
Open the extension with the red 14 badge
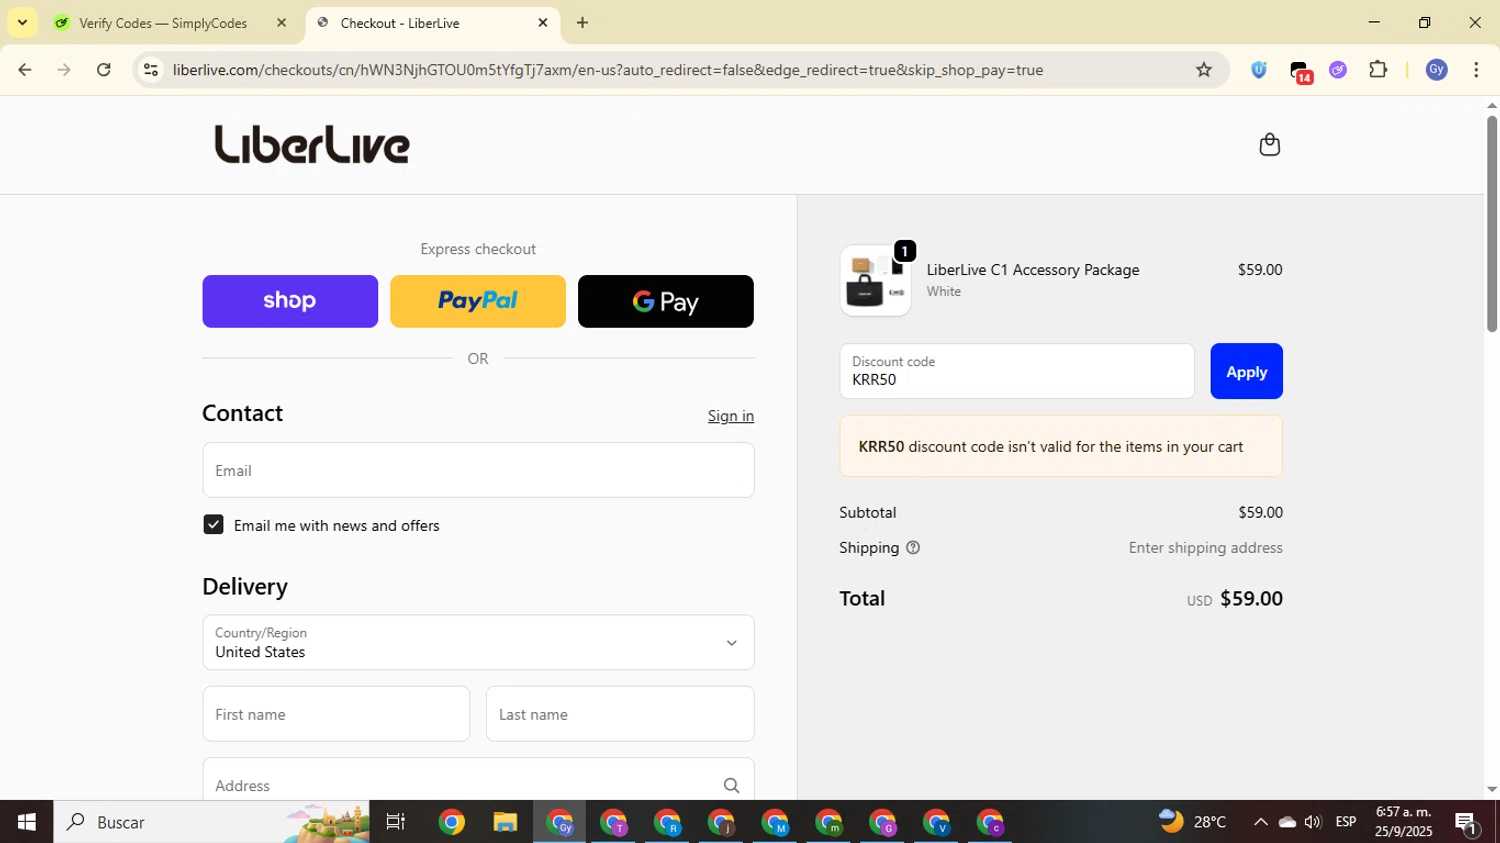pos(1300,71)
